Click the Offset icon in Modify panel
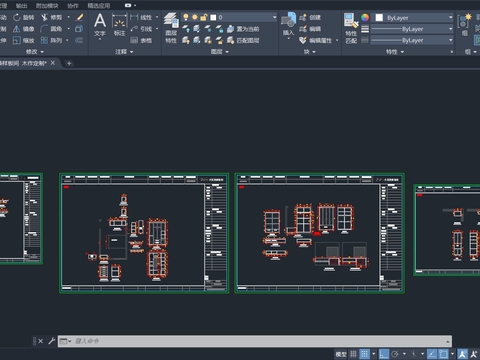 (79, 40)
